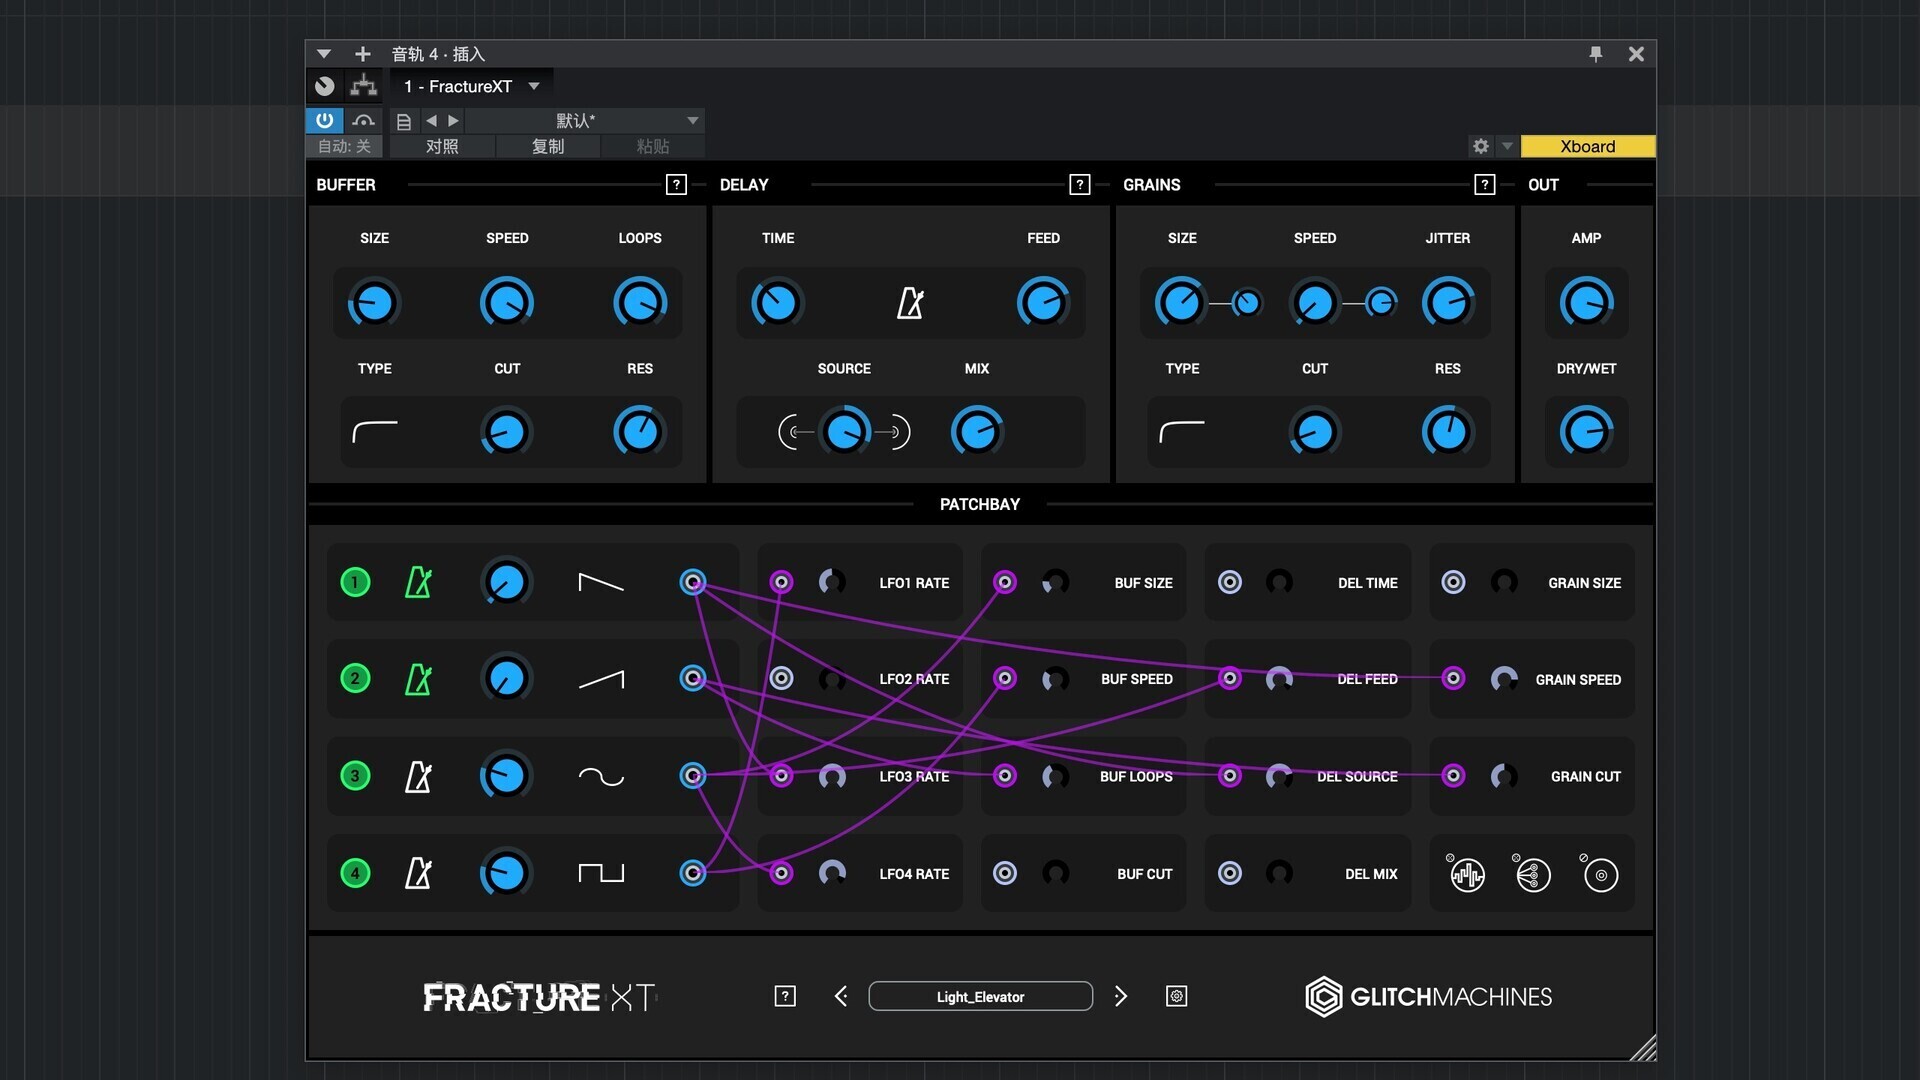Toggle LFO 4 on/off button
The height and width of the screenshot is (1080, 1920).
(355, 873)
